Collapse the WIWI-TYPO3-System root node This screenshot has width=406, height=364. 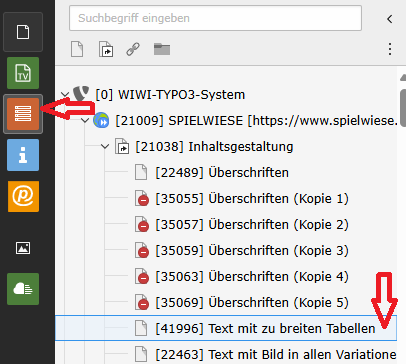65,95
